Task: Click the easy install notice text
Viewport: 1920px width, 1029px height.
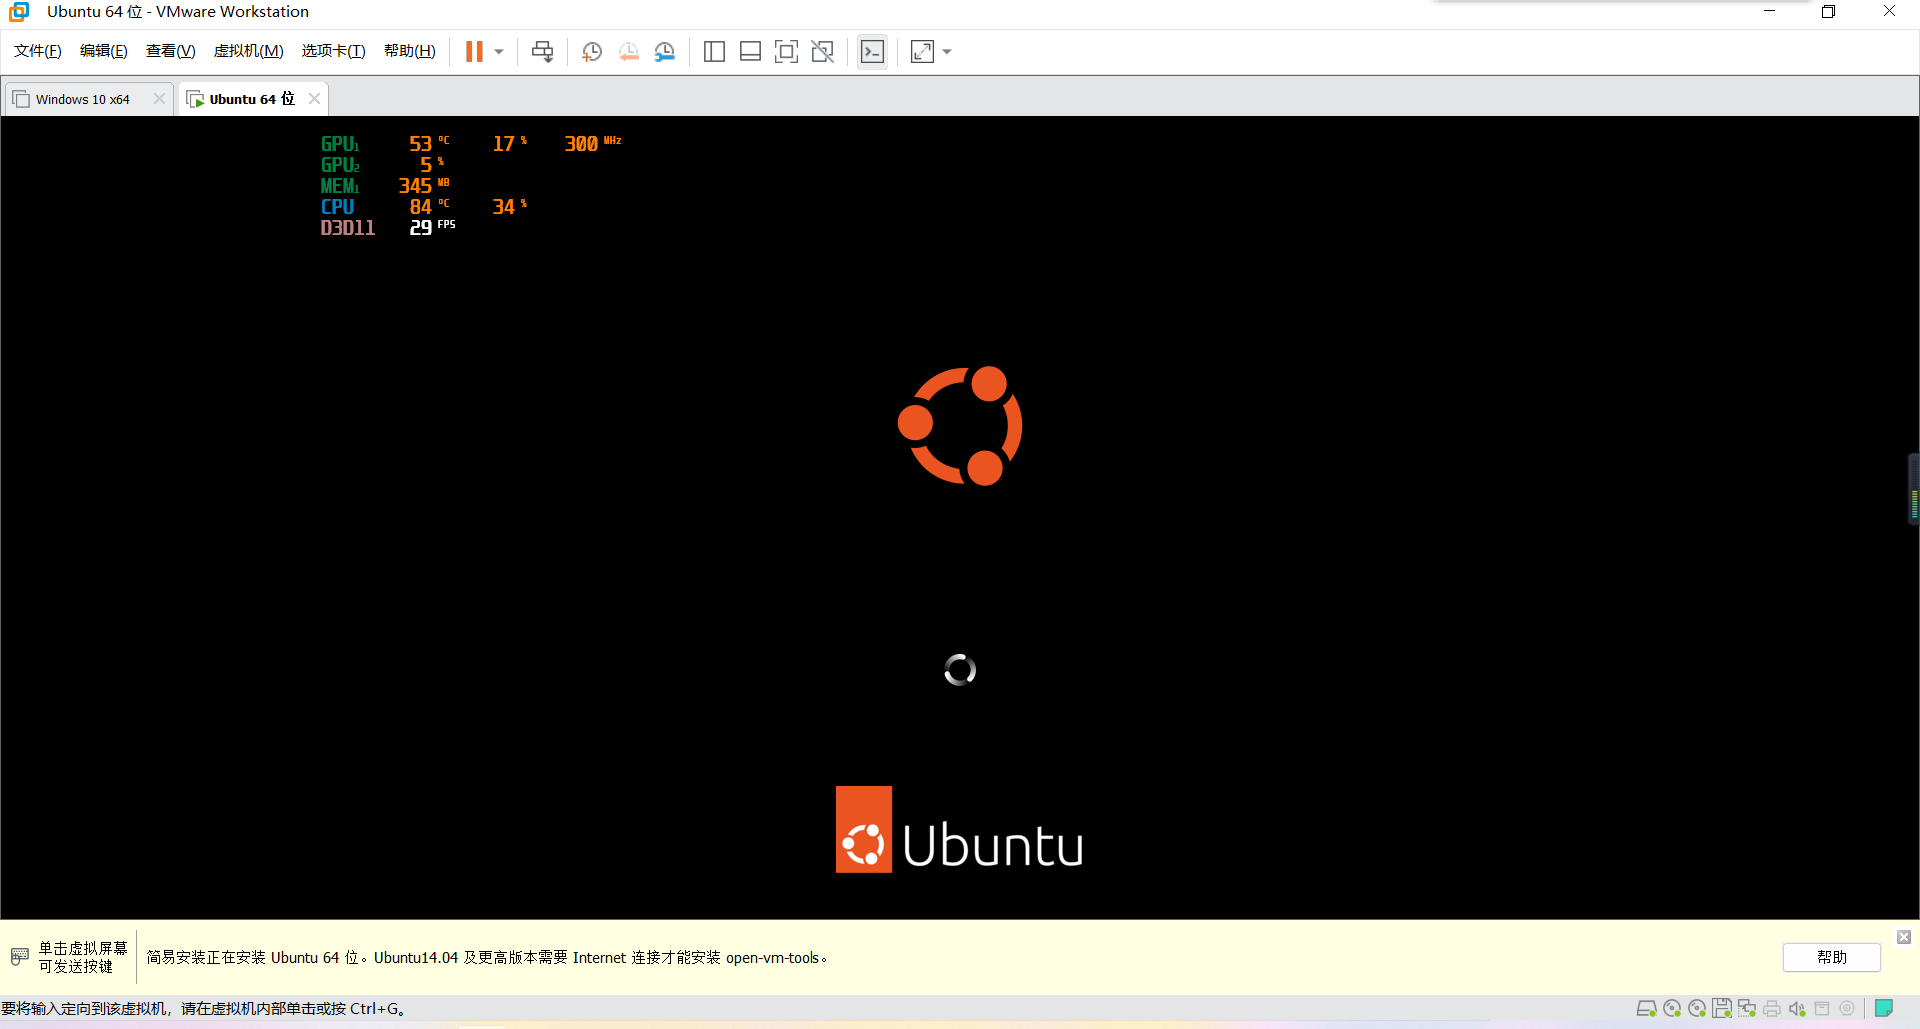Action: point(487,957)
